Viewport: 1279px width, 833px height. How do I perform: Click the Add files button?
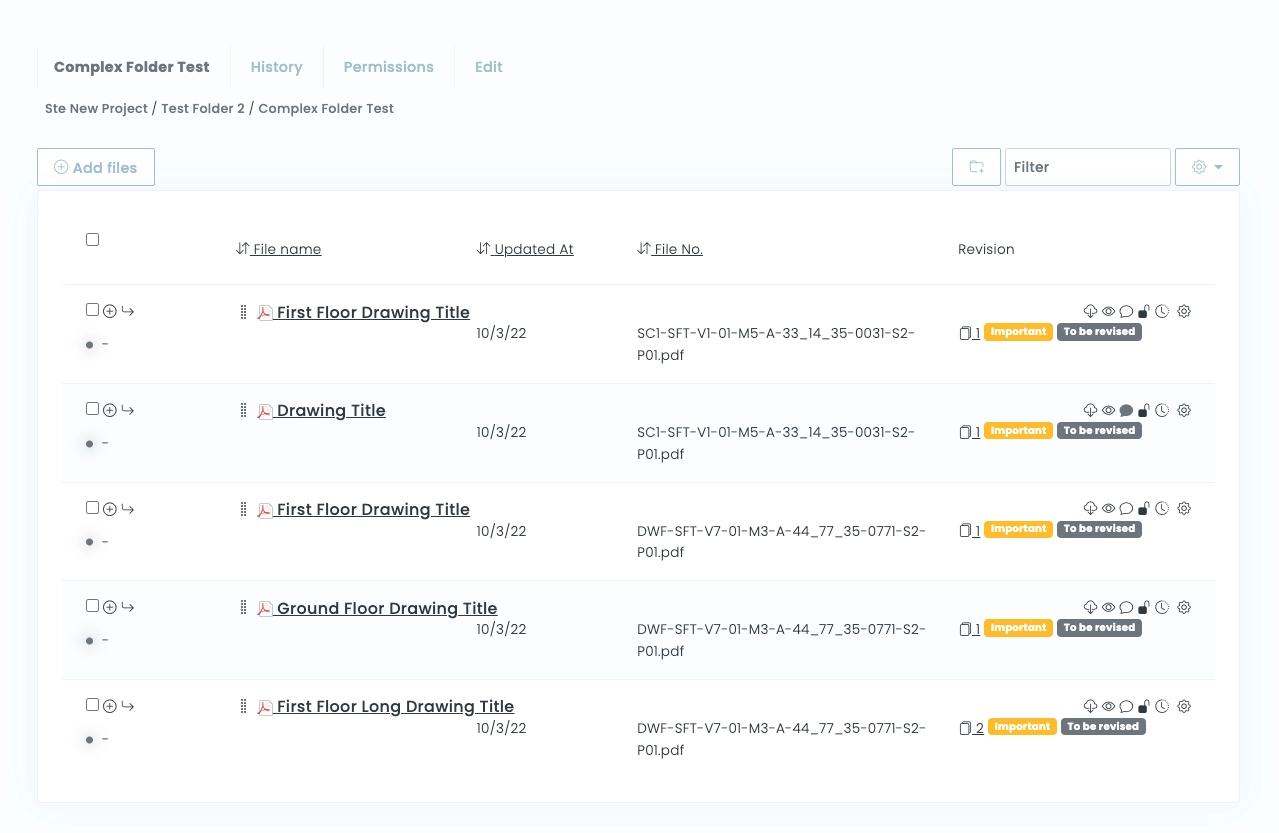point(96,167)
